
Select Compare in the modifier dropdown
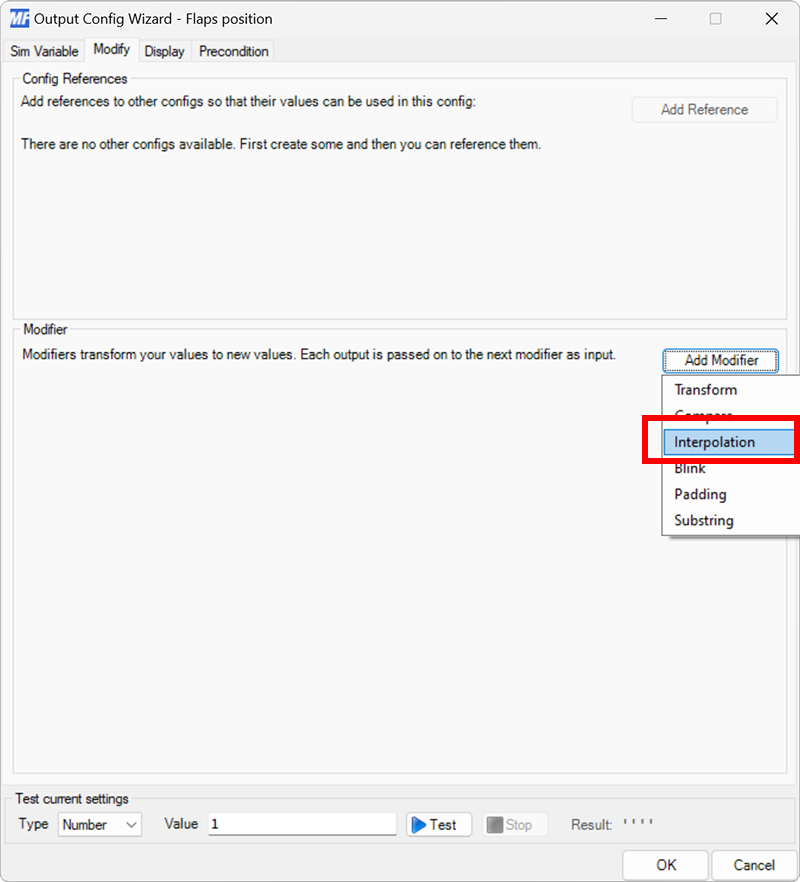point(704,416)
